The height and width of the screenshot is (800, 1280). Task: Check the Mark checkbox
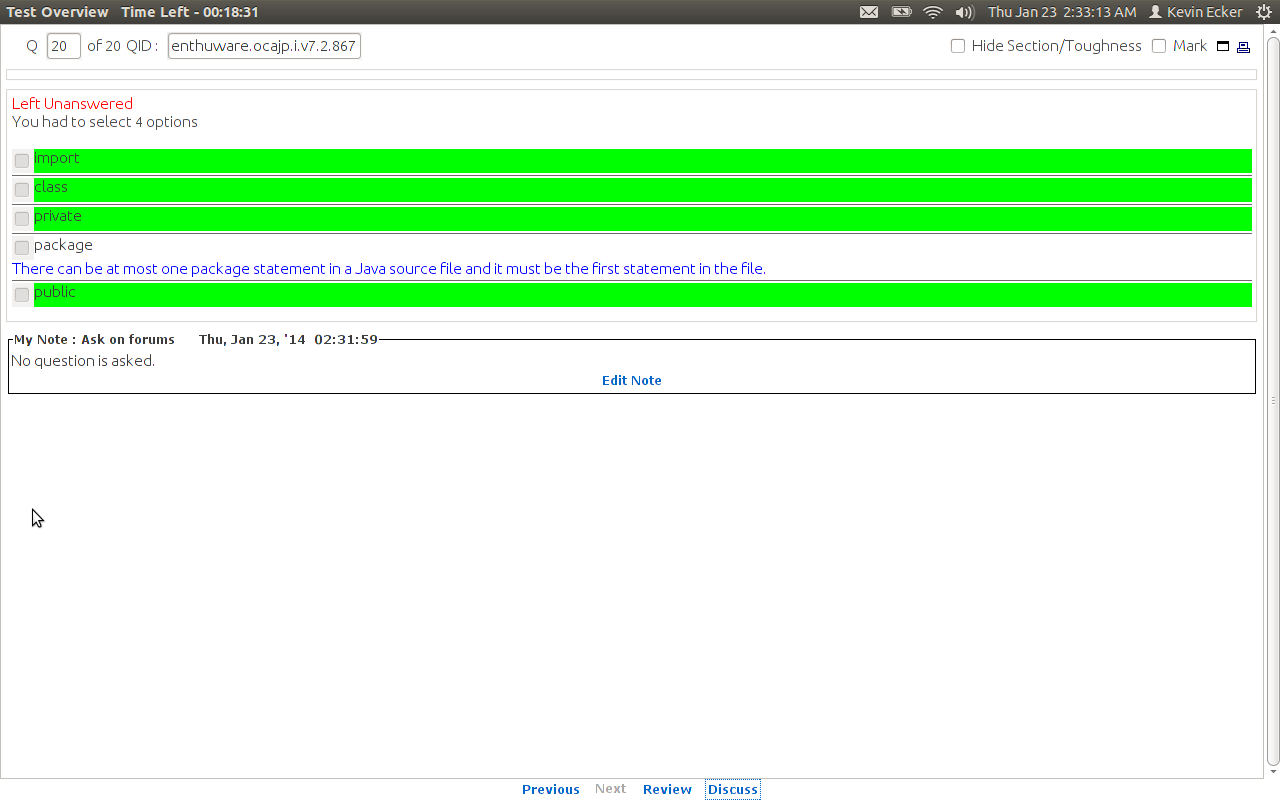1158,46
